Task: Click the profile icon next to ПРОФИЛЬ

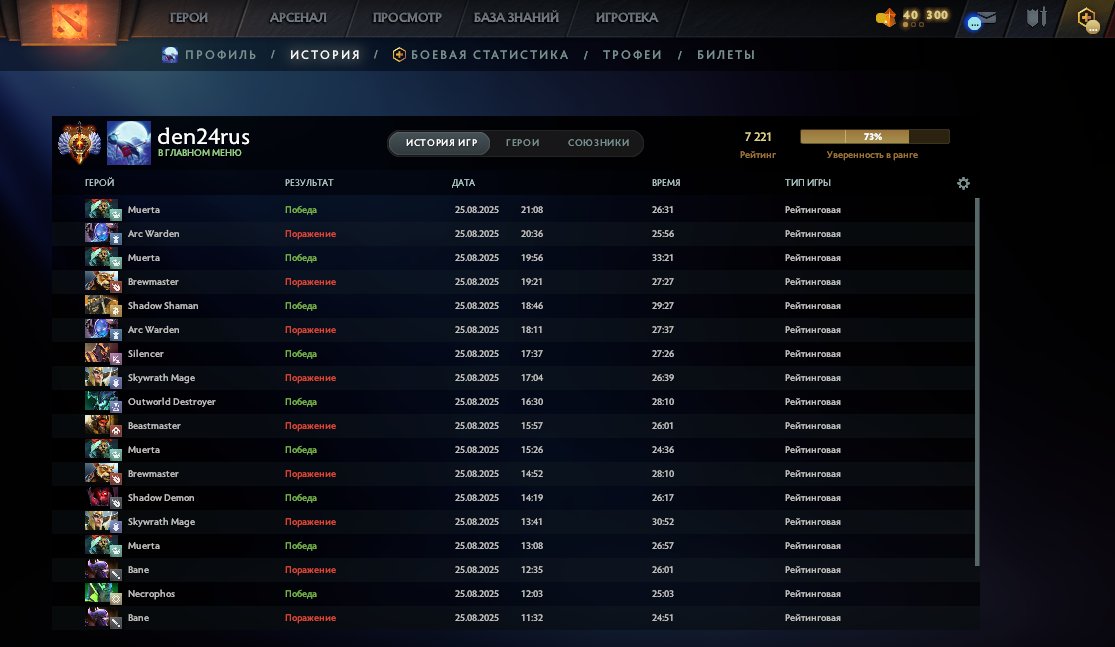Action: click(x=170, y=55)
